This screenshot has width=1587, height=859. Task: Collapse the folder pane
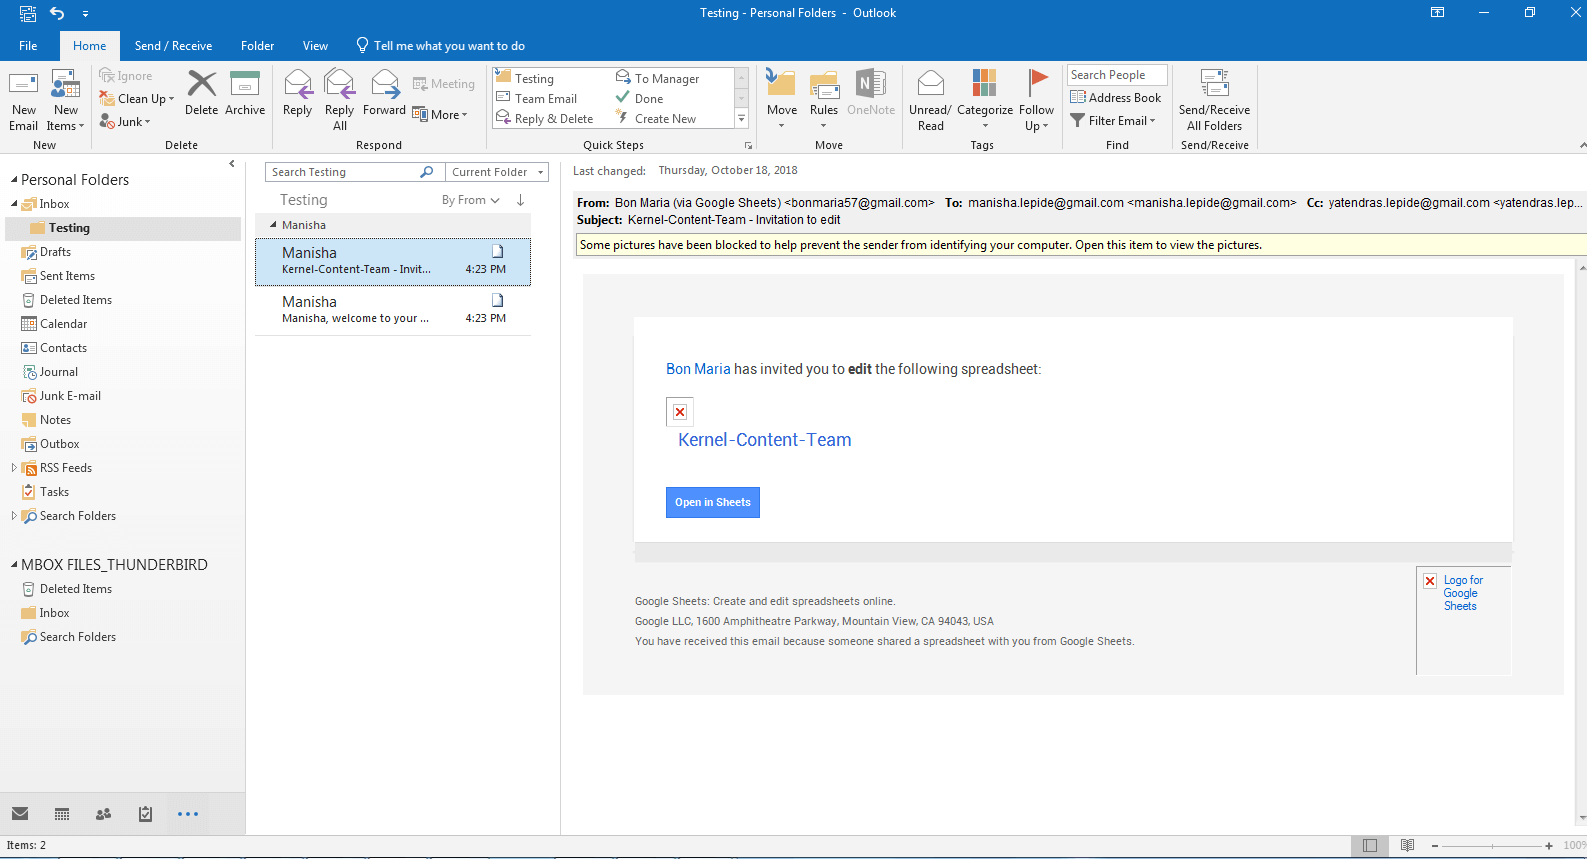coord(232,164)
